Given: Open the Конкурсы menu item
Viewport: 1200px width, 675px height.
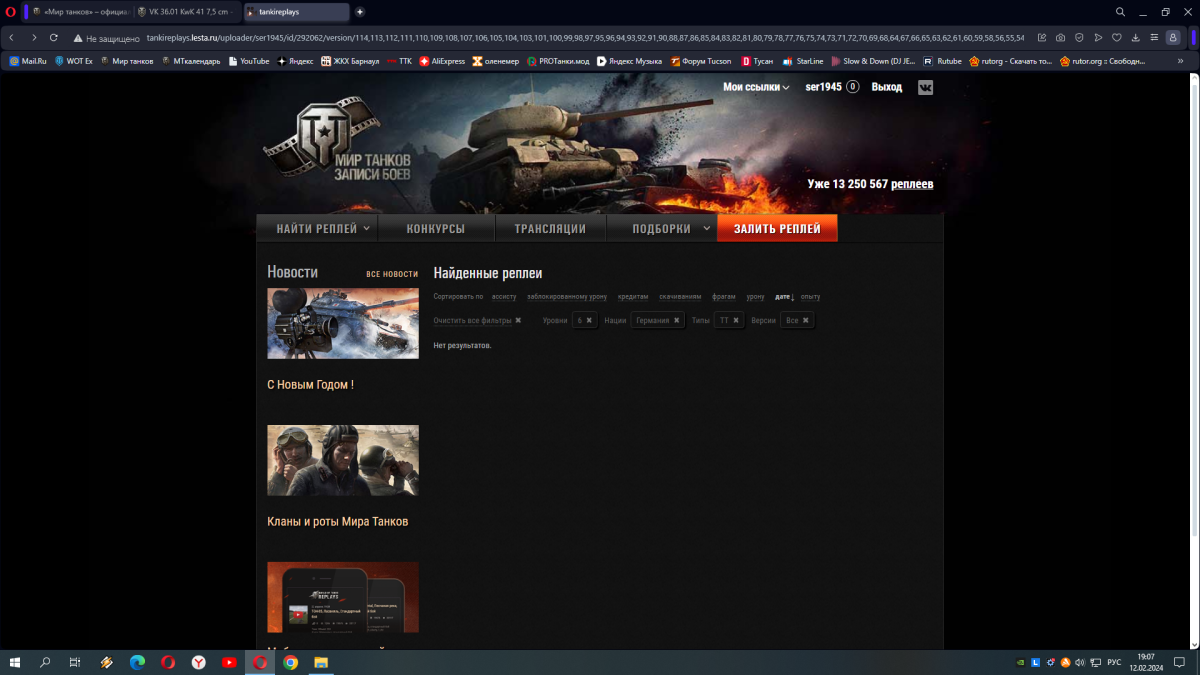Looking at the screenshot, I should pyautogui.click(x=436, y=229).
